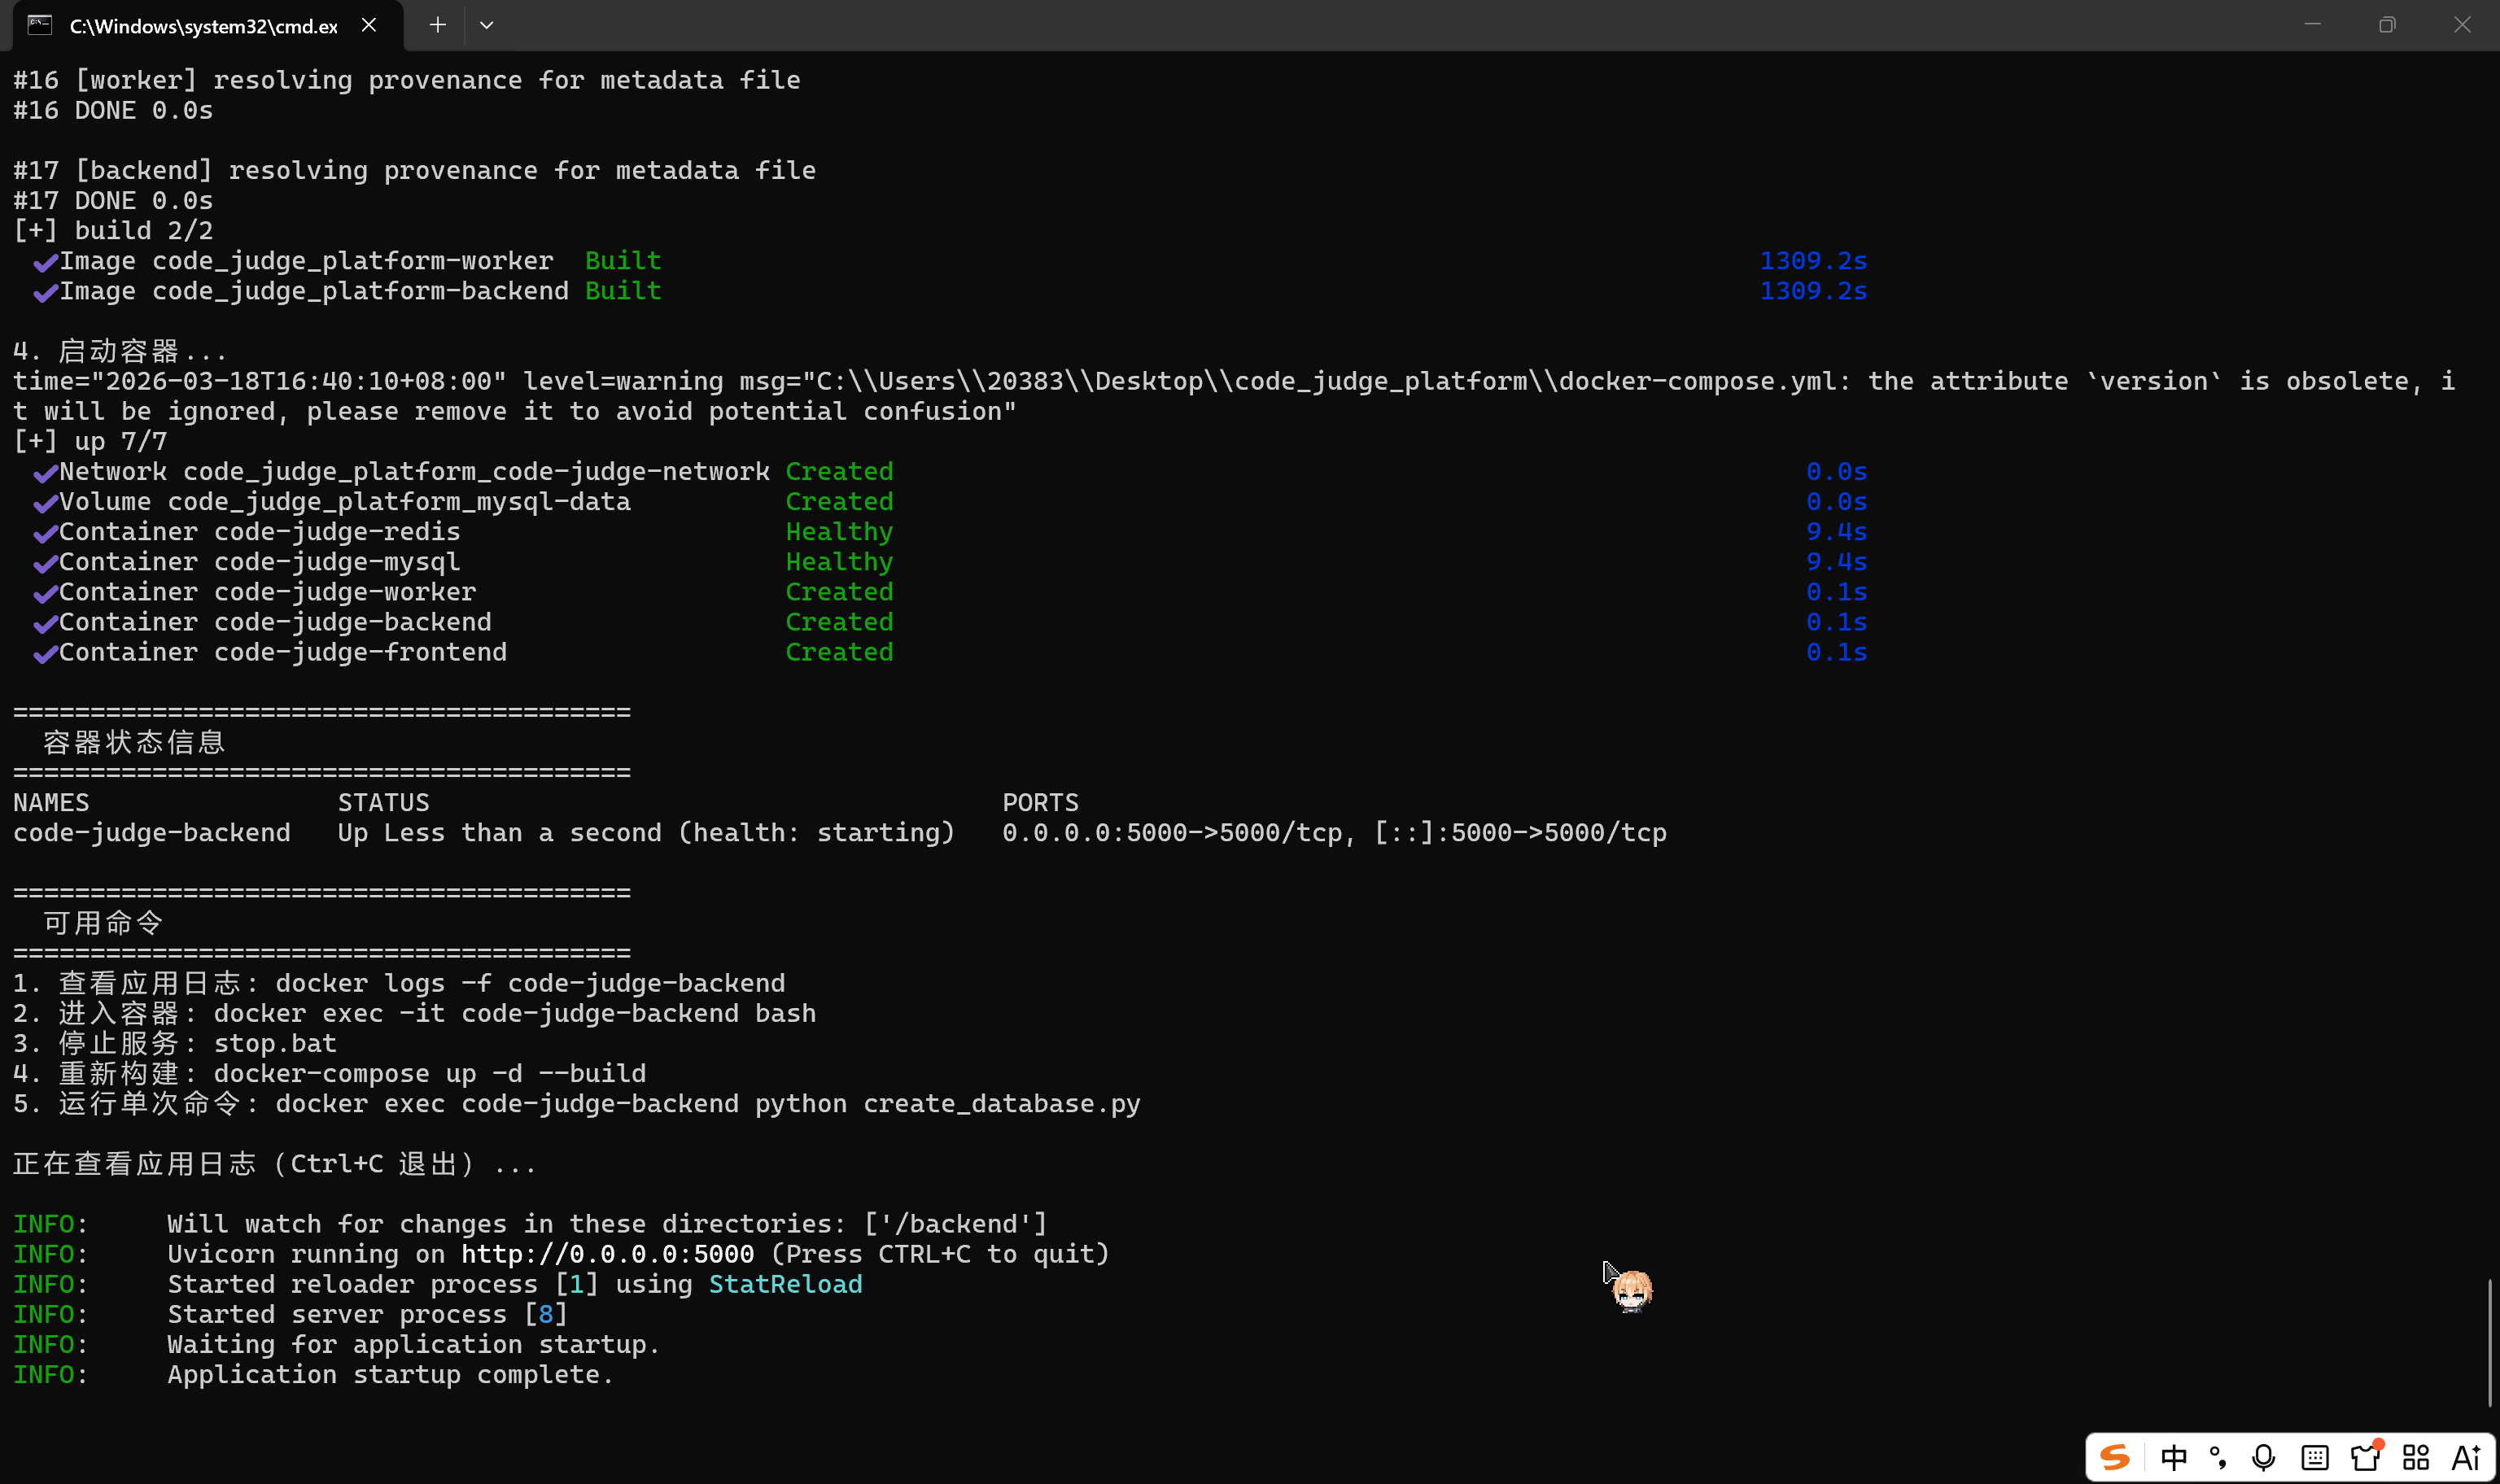Expand the new tab profile dropdown
The height and width of the screenshot is (1484, 2500).
pyautogui.click(x=487, y=25)
